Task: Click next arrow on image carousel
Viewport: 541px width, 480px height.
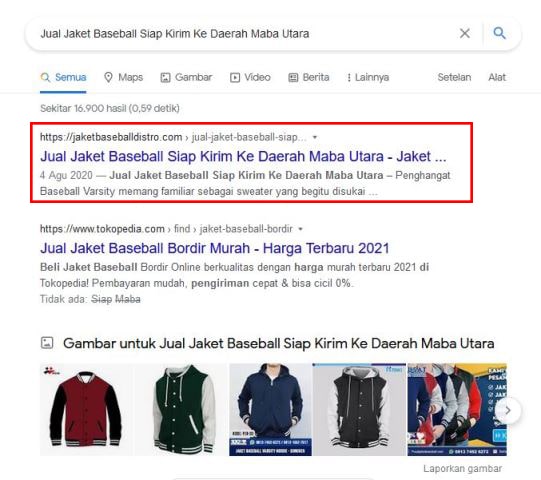Action: click(x=508, y=410)
